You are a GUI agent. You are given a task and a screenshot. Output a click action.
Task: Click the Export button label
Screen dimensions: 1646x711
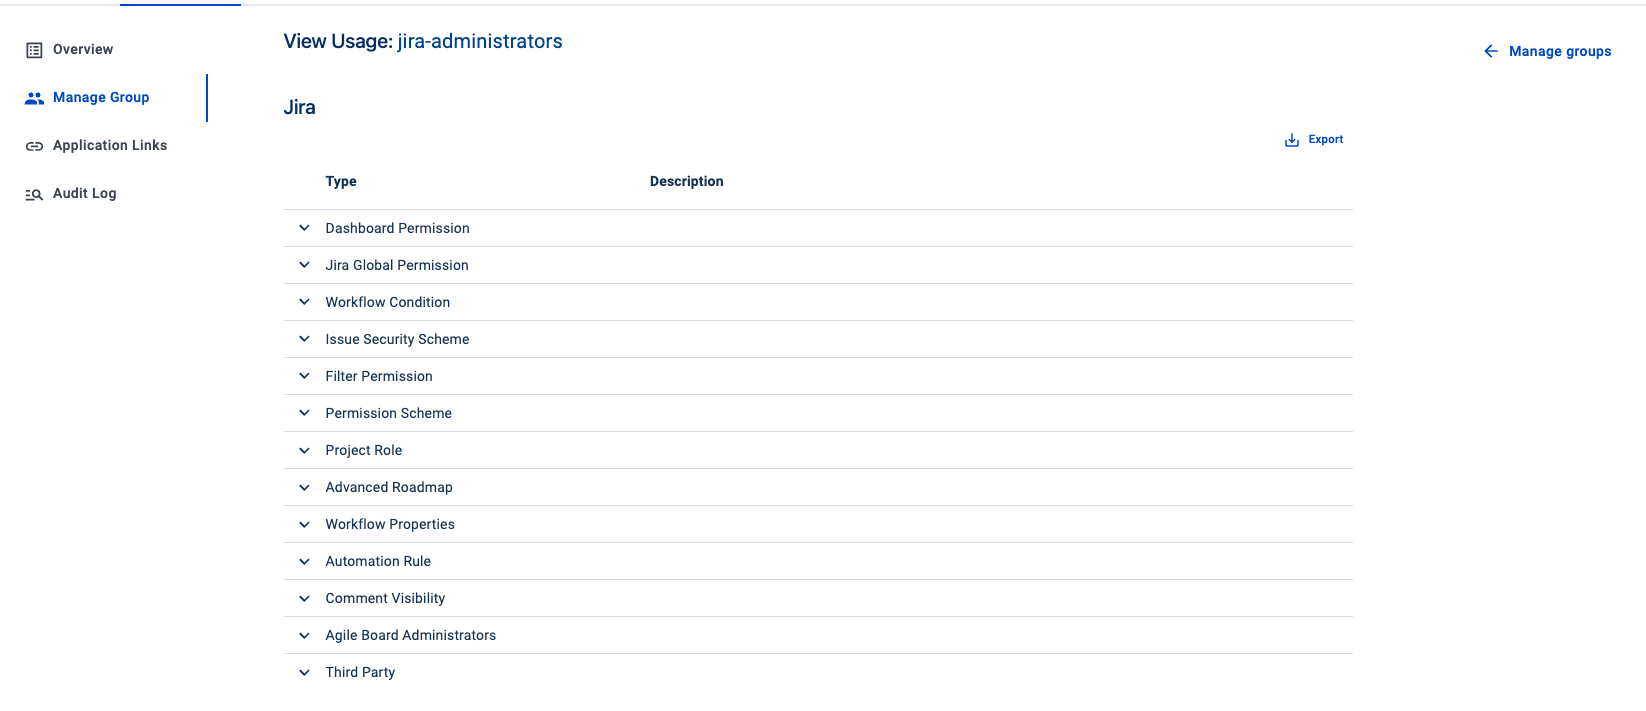1326,140
